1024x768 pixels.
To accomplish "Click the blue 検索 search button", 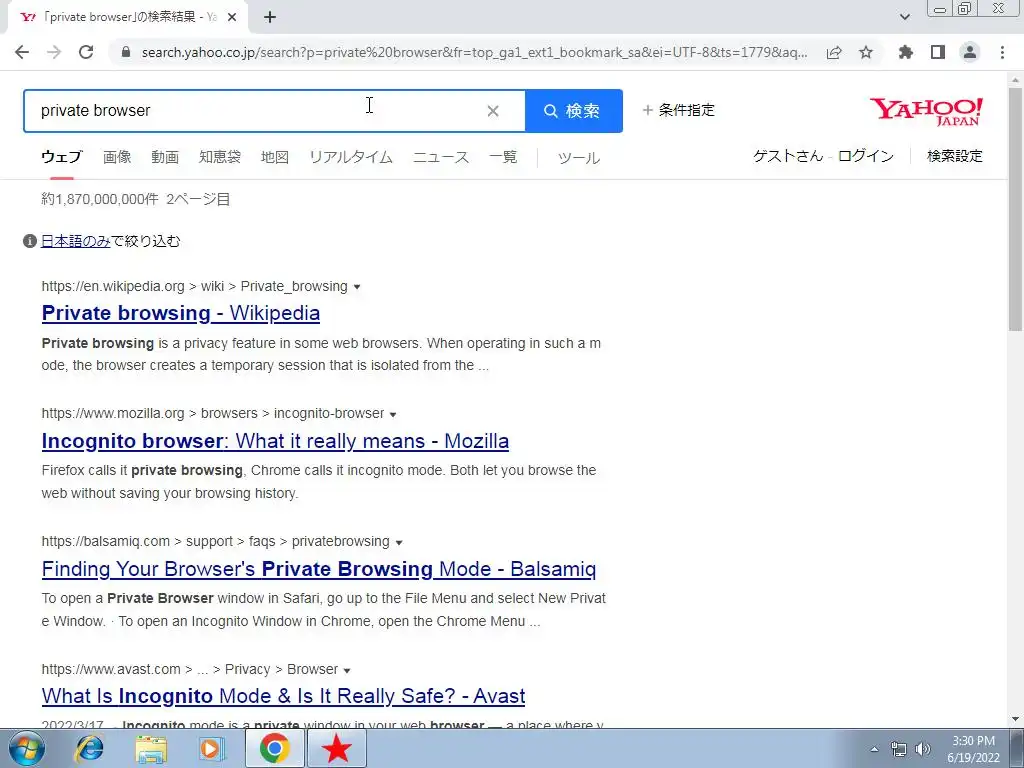I will (x=573, y=111).
